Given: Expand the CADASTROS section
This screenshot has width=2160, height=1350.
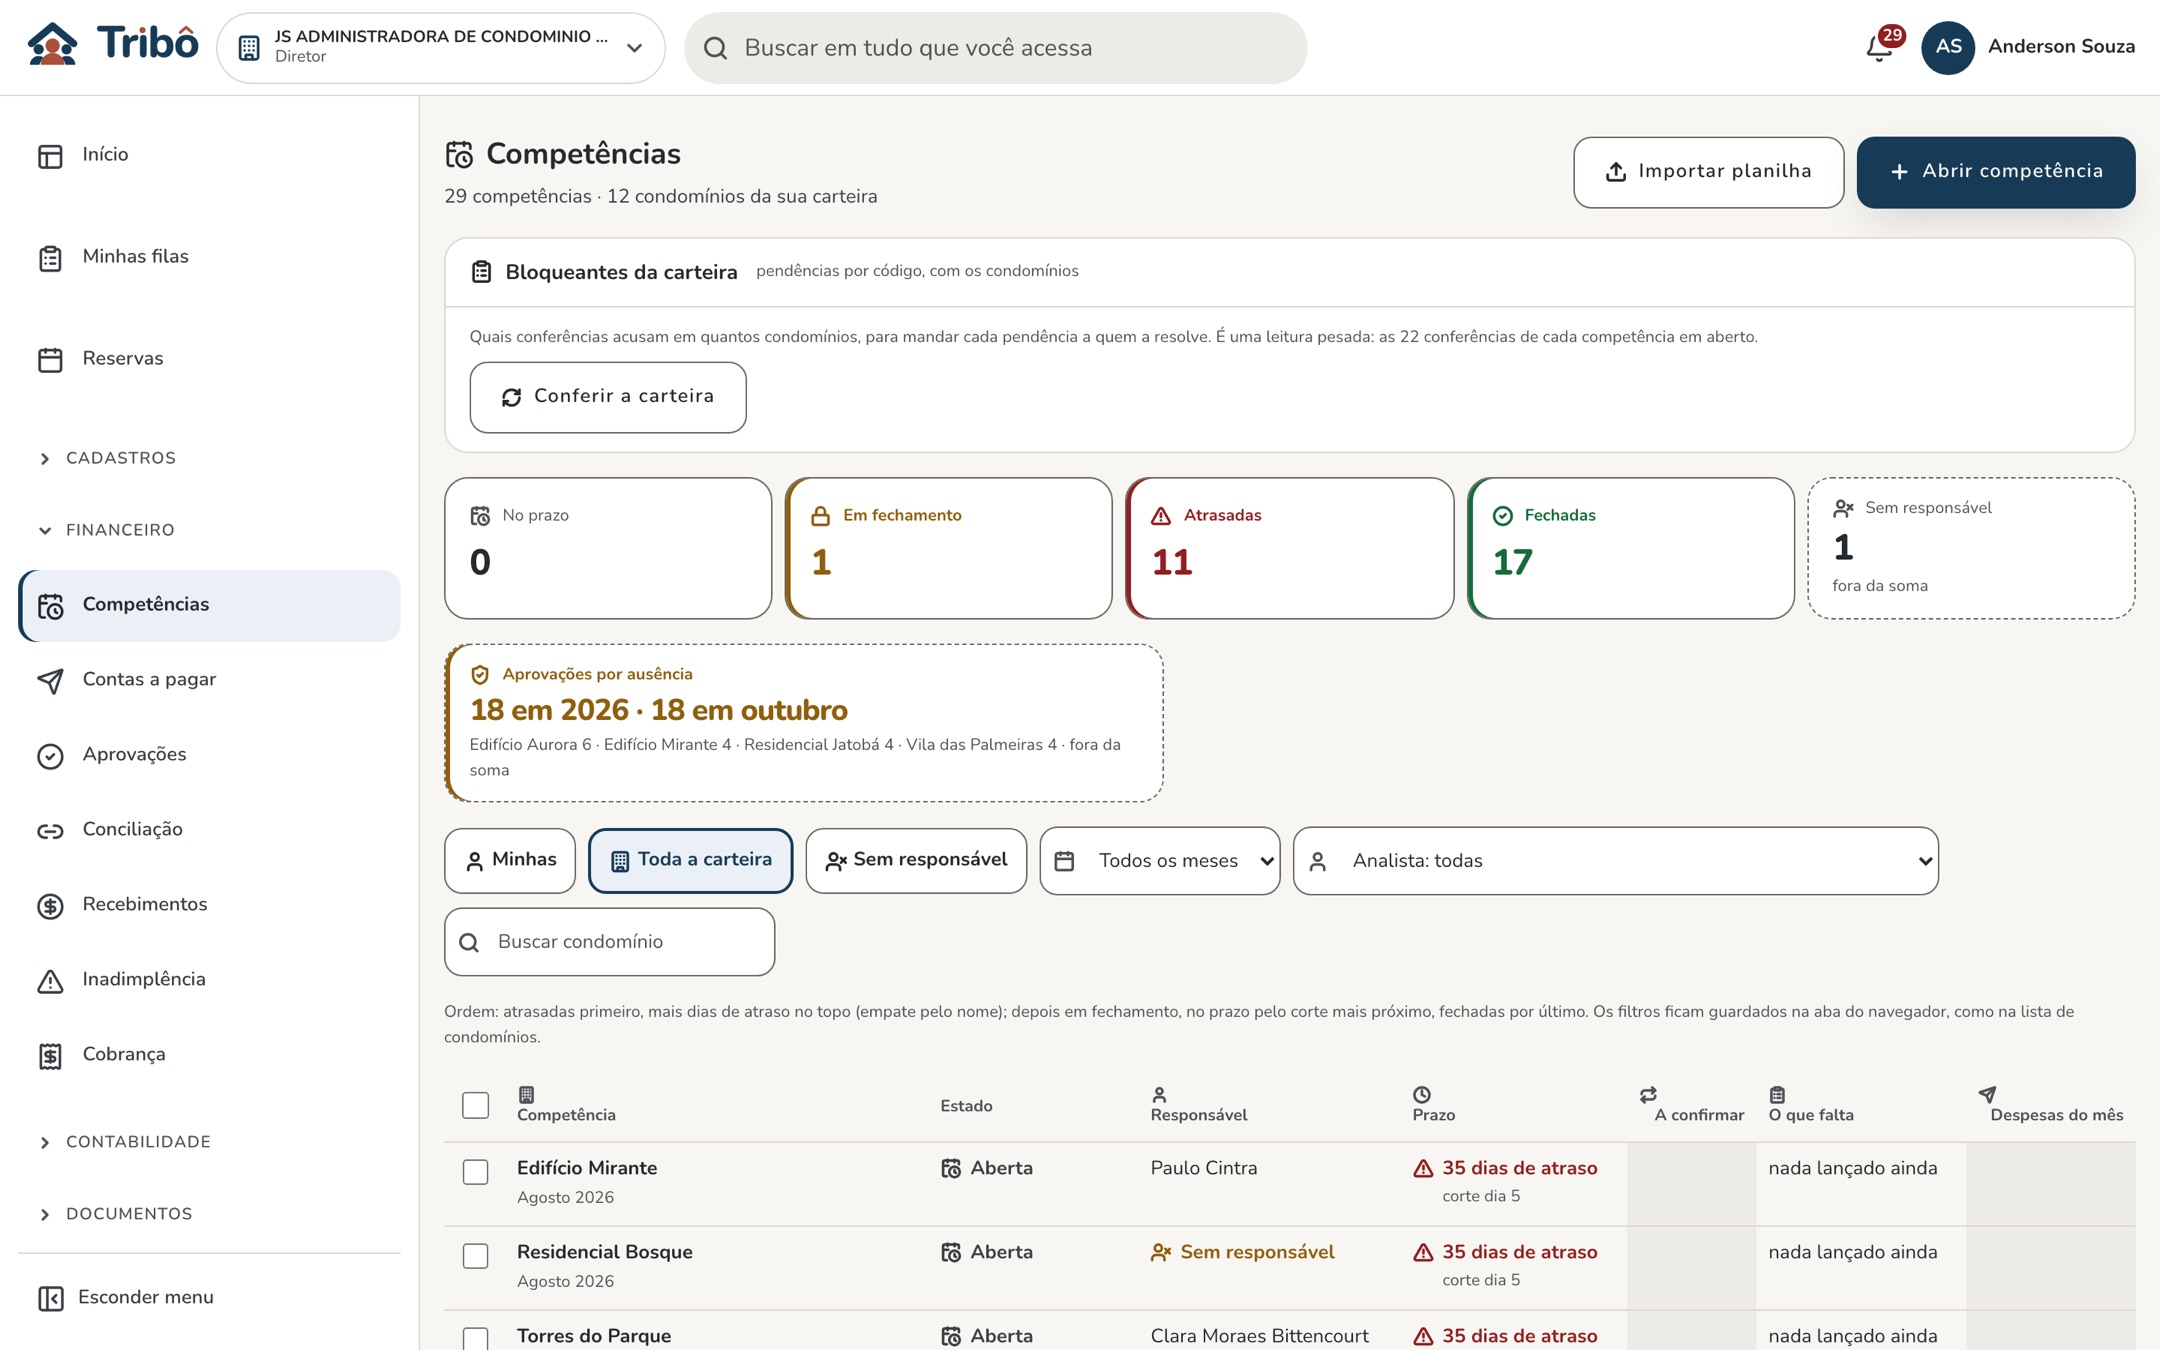Looking at the screenshot, I should (x=209, y=458).
